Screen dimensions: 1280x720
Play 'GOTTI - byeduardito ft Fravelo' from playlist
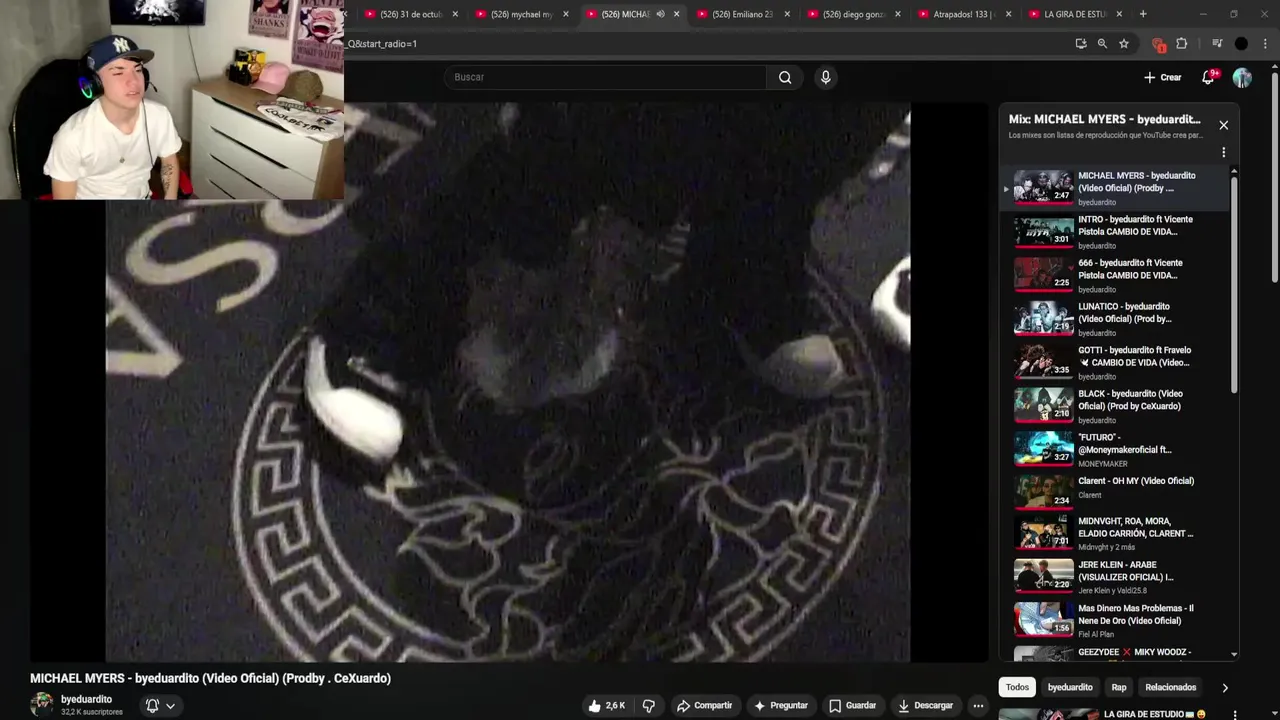coord(1117,363)
